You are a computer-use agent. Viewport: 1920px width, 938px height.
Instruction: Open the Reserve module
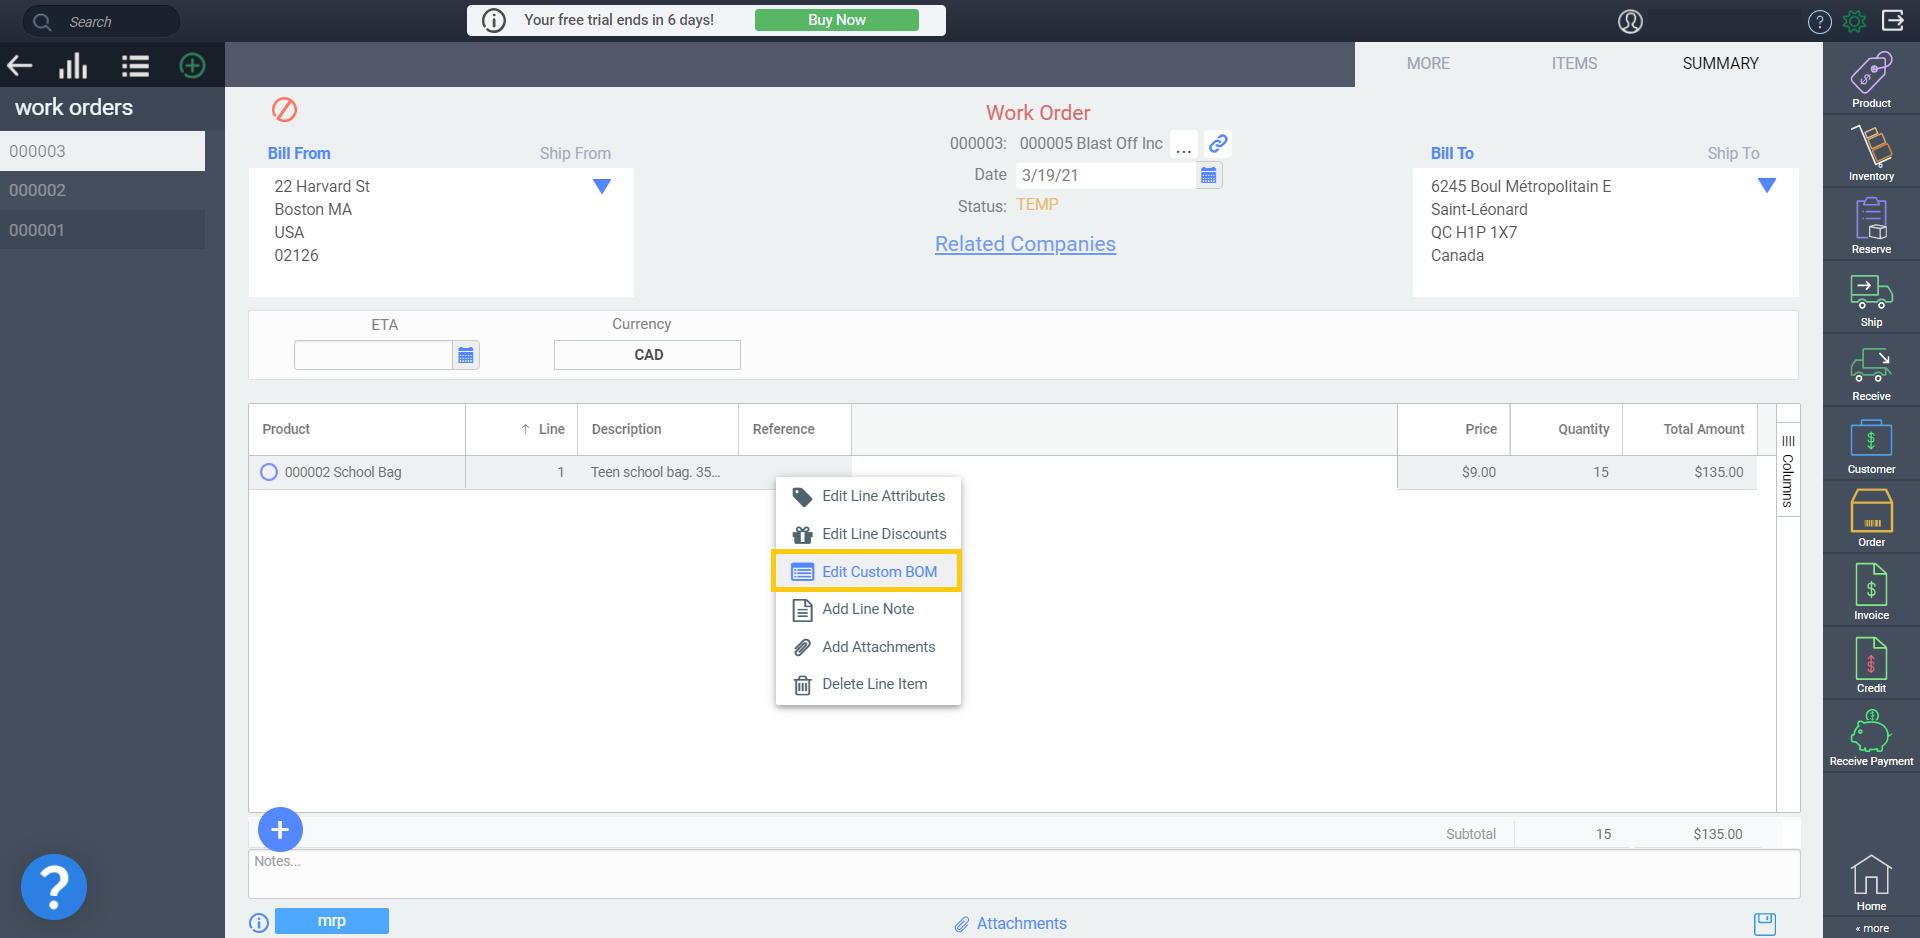point(1871,226)
